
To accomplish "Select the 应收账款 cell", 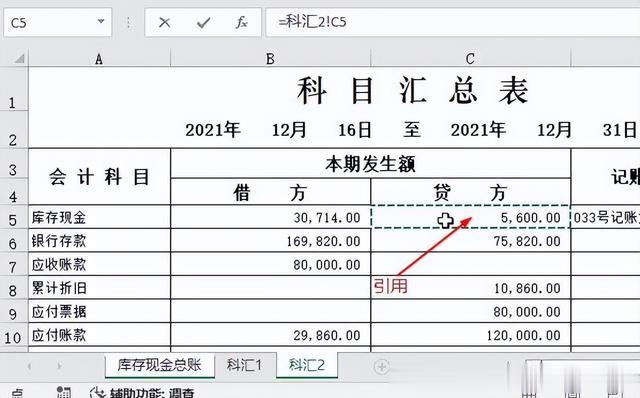I will click(99, 264).
